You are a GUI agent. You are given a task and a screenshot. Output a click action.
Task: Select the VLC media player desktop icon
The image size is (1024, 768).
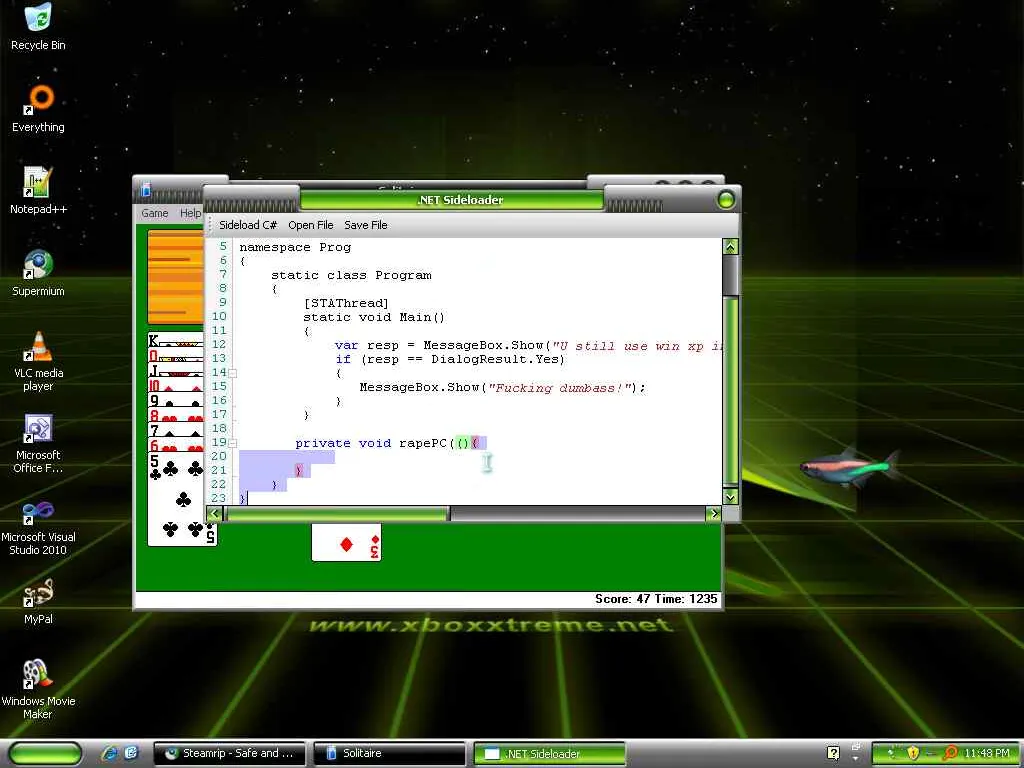coord(38,361)
